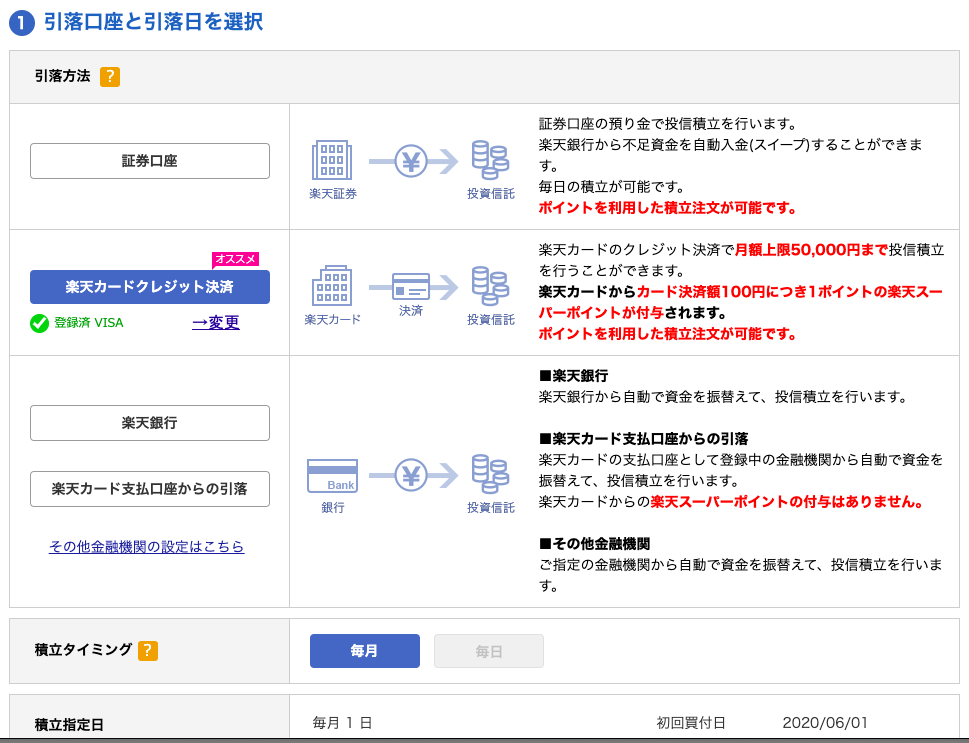Viewport: 969px width, 743px height.
Task: Click the yen icon in 証券口座 row
Action: click(x=411, y=161)
